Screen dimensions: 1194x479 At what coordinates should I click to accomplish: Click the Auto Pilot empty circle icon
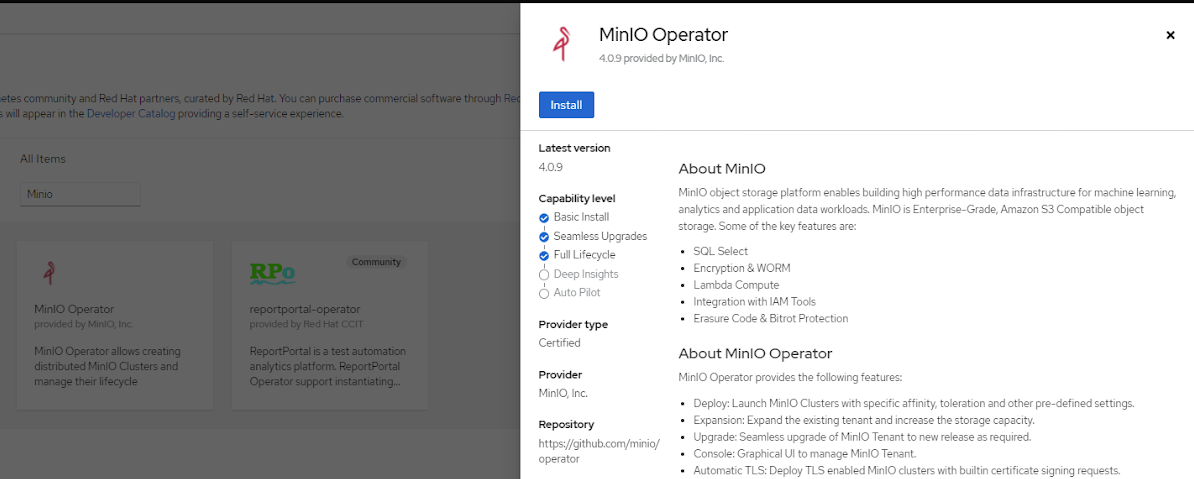(544, 293)
